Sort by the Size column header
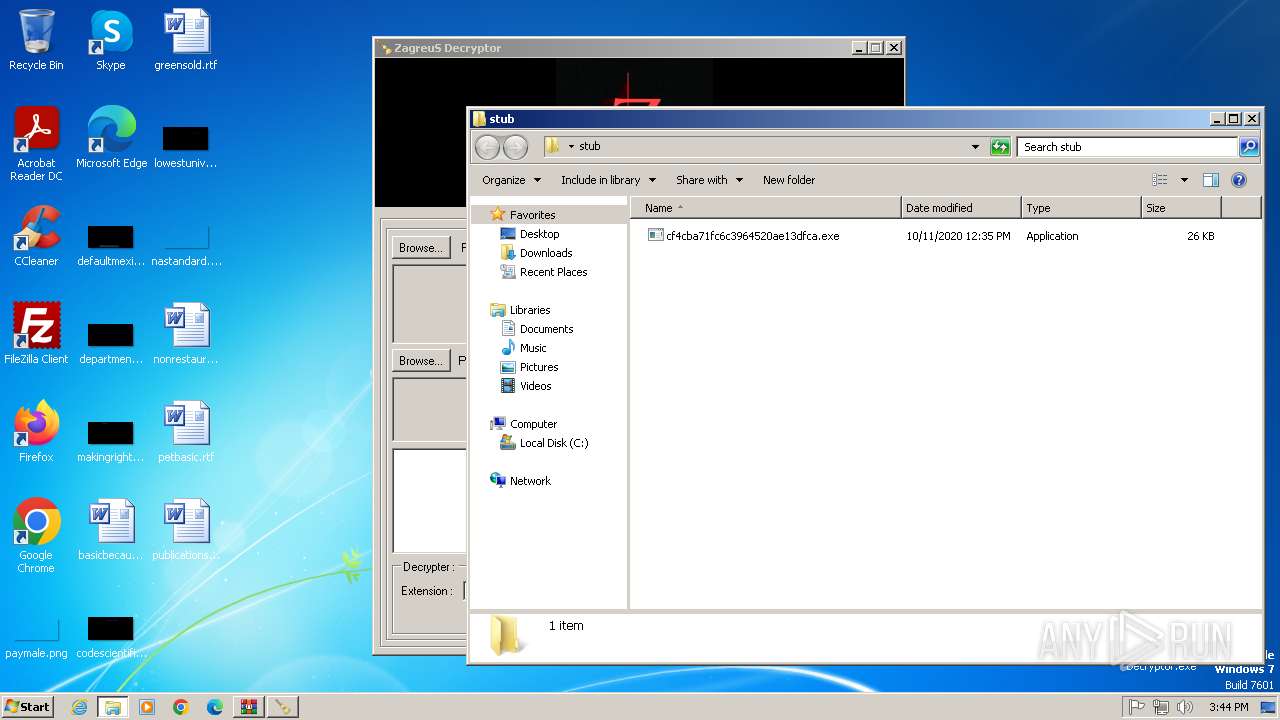The width and height of the screenshot is (1280, 720). 1181,208
